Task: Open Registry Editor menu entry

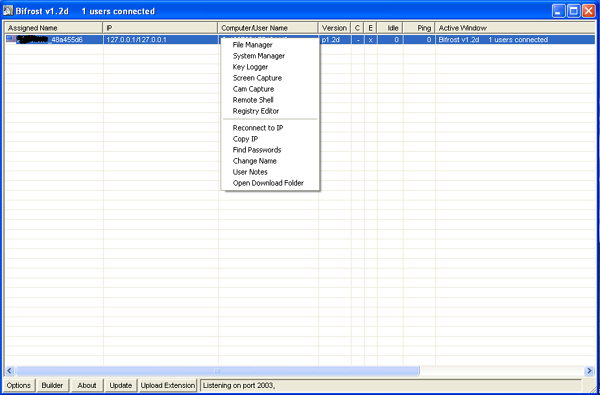Action: click(270, 111)
